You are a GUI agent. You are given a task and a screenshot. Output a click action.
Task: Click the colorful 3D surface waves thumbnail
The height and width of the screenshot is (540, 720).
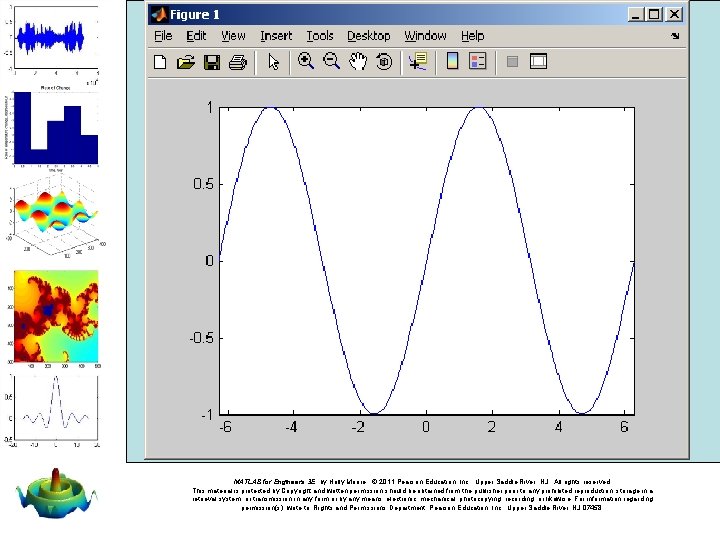(x=56, y=216)
